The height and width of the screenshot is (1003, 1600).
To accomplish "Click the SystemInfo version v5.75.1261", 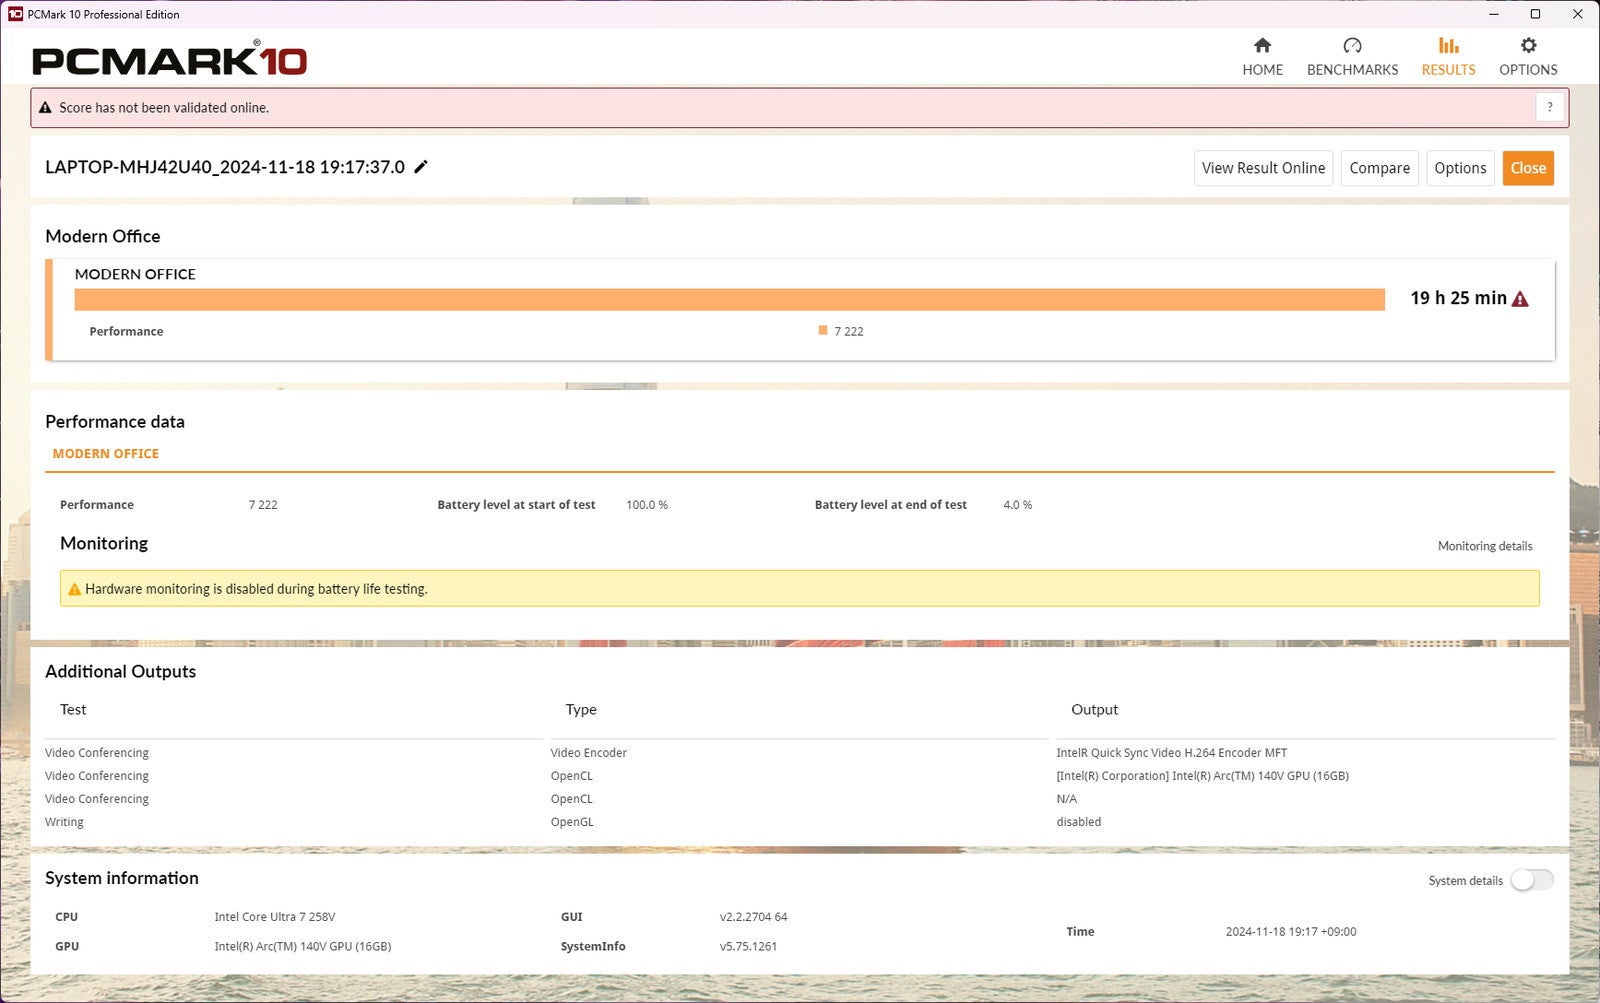I will (748, 946).
